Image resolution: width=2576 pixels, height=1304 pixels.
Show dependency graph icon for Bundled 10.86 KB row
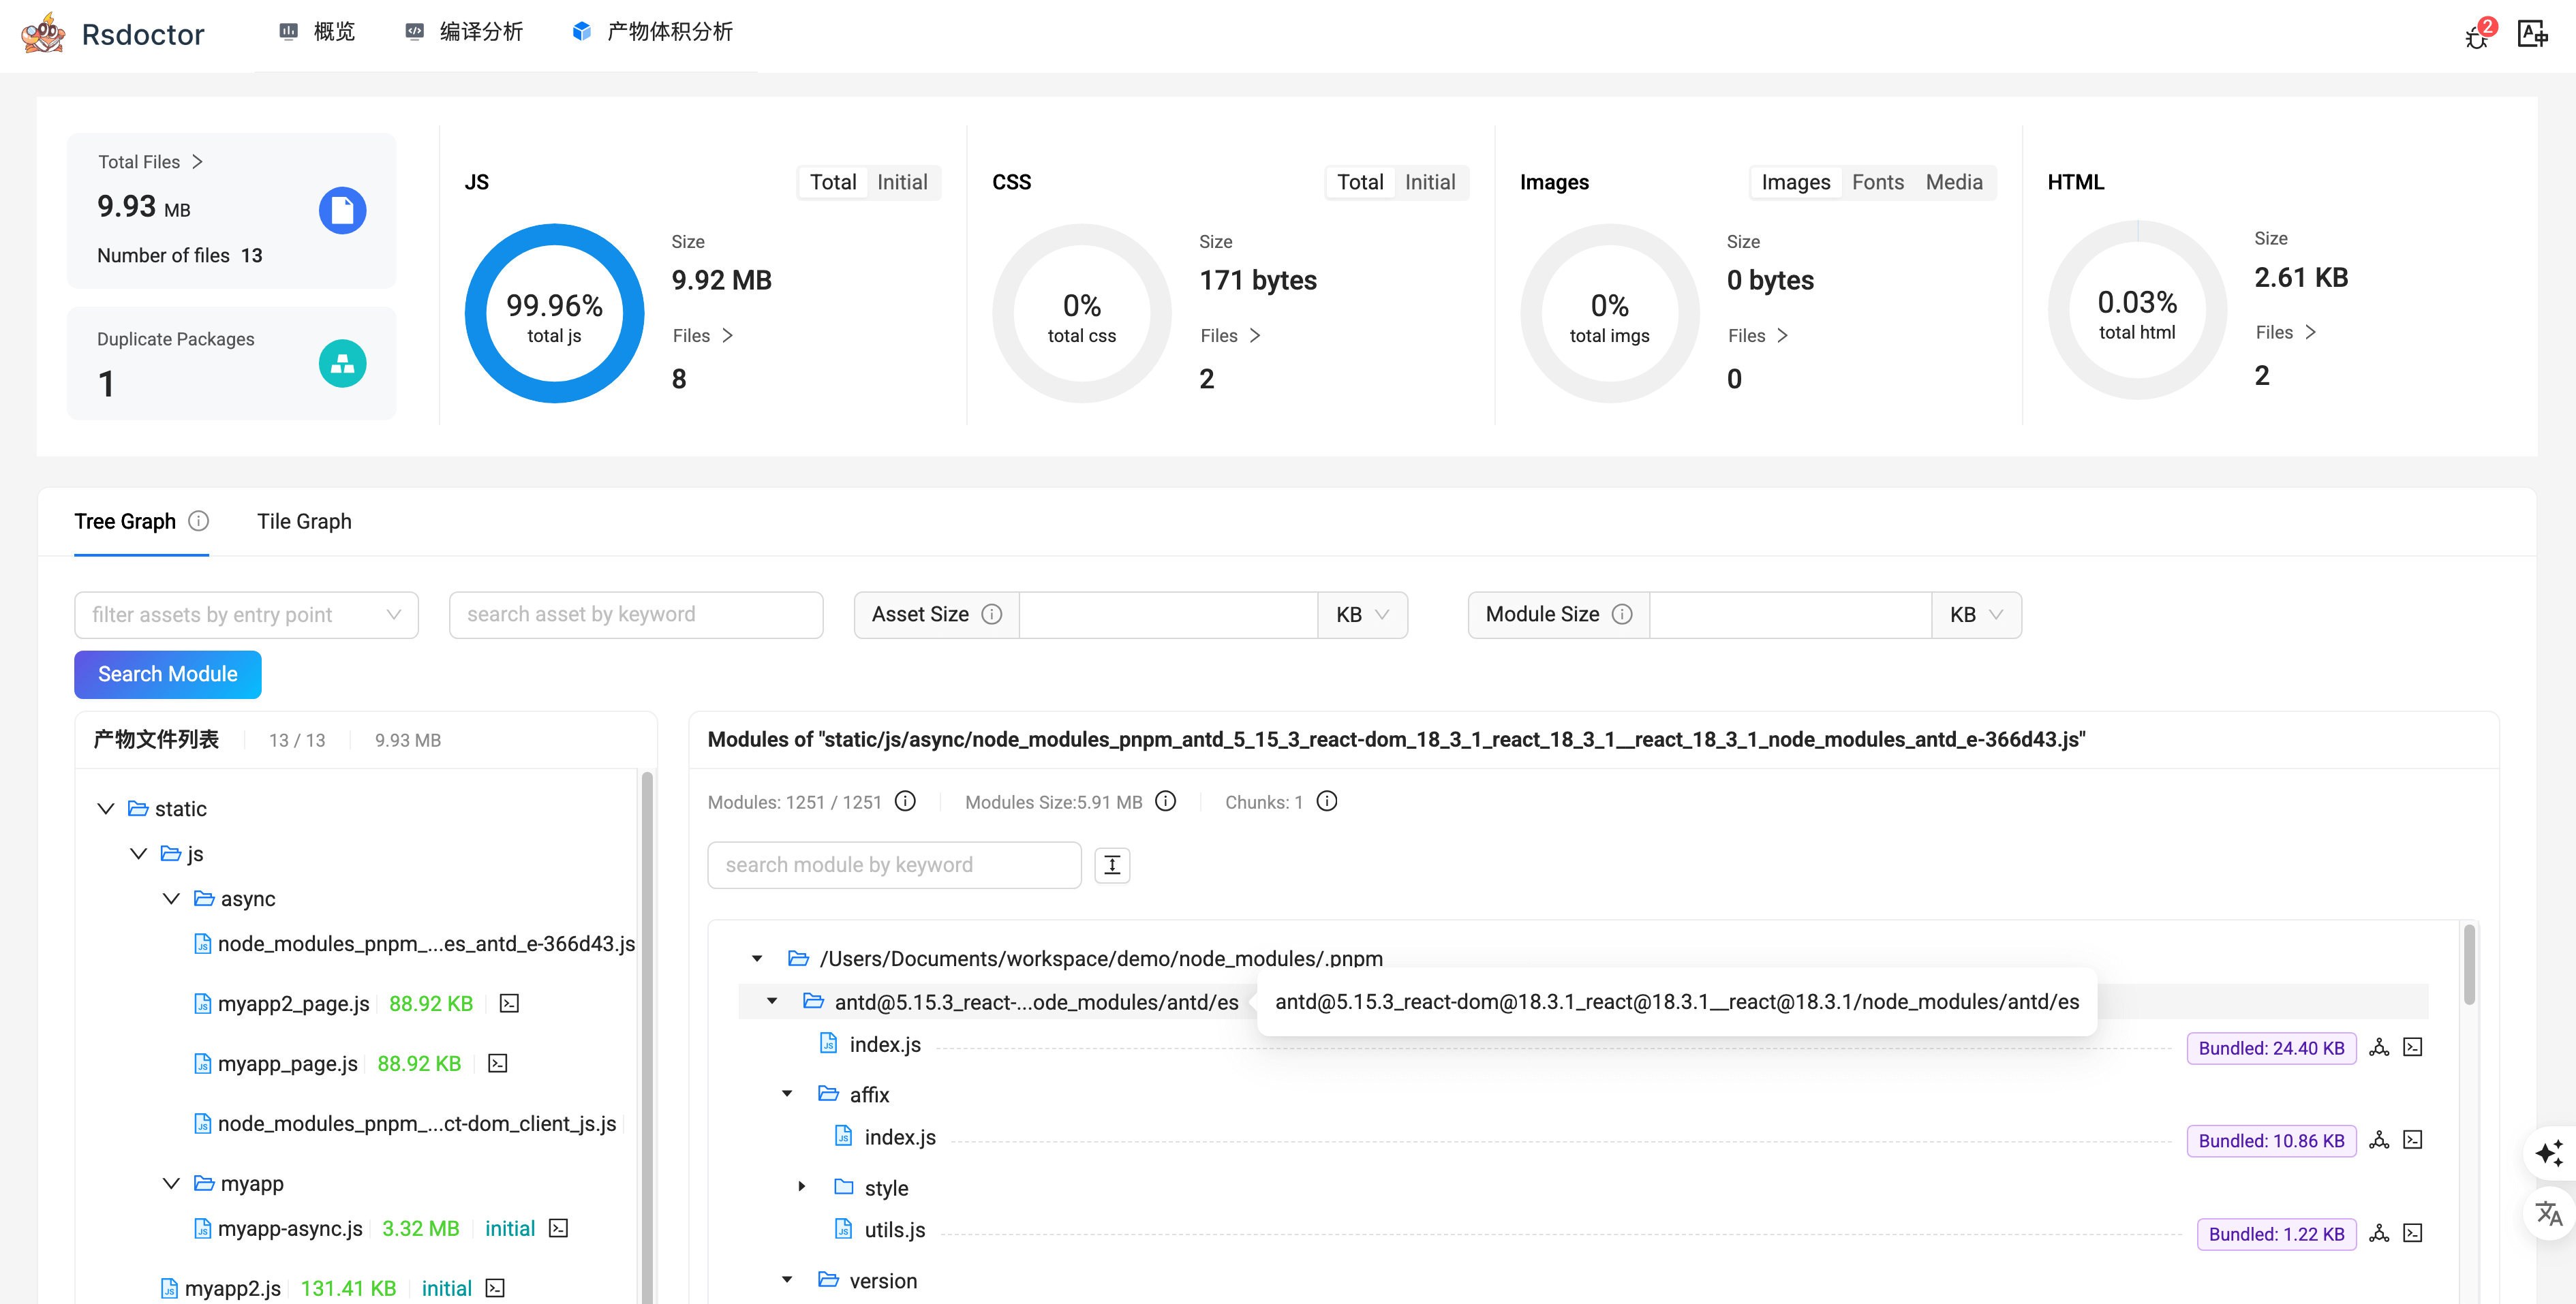point(2379,1140)
